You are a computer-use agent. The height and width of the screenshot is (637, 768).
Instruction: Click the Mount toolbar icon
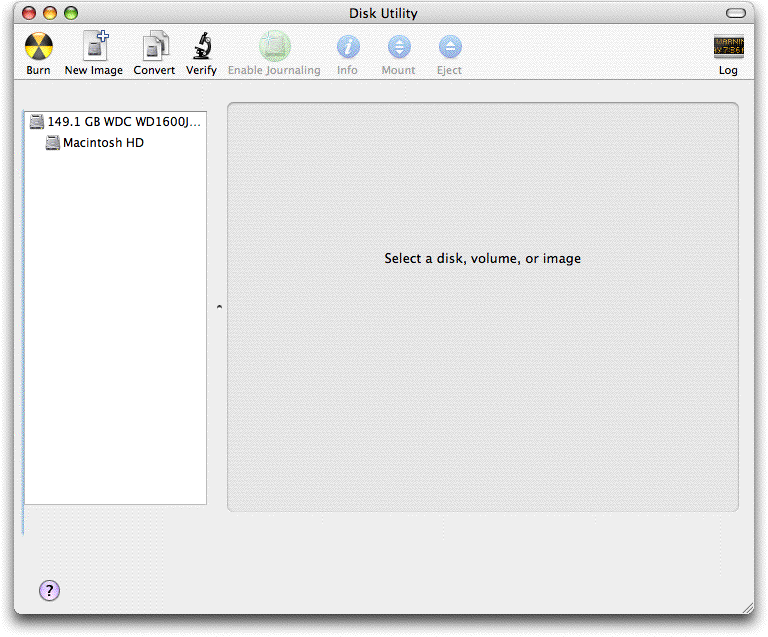tap(399, 47)
